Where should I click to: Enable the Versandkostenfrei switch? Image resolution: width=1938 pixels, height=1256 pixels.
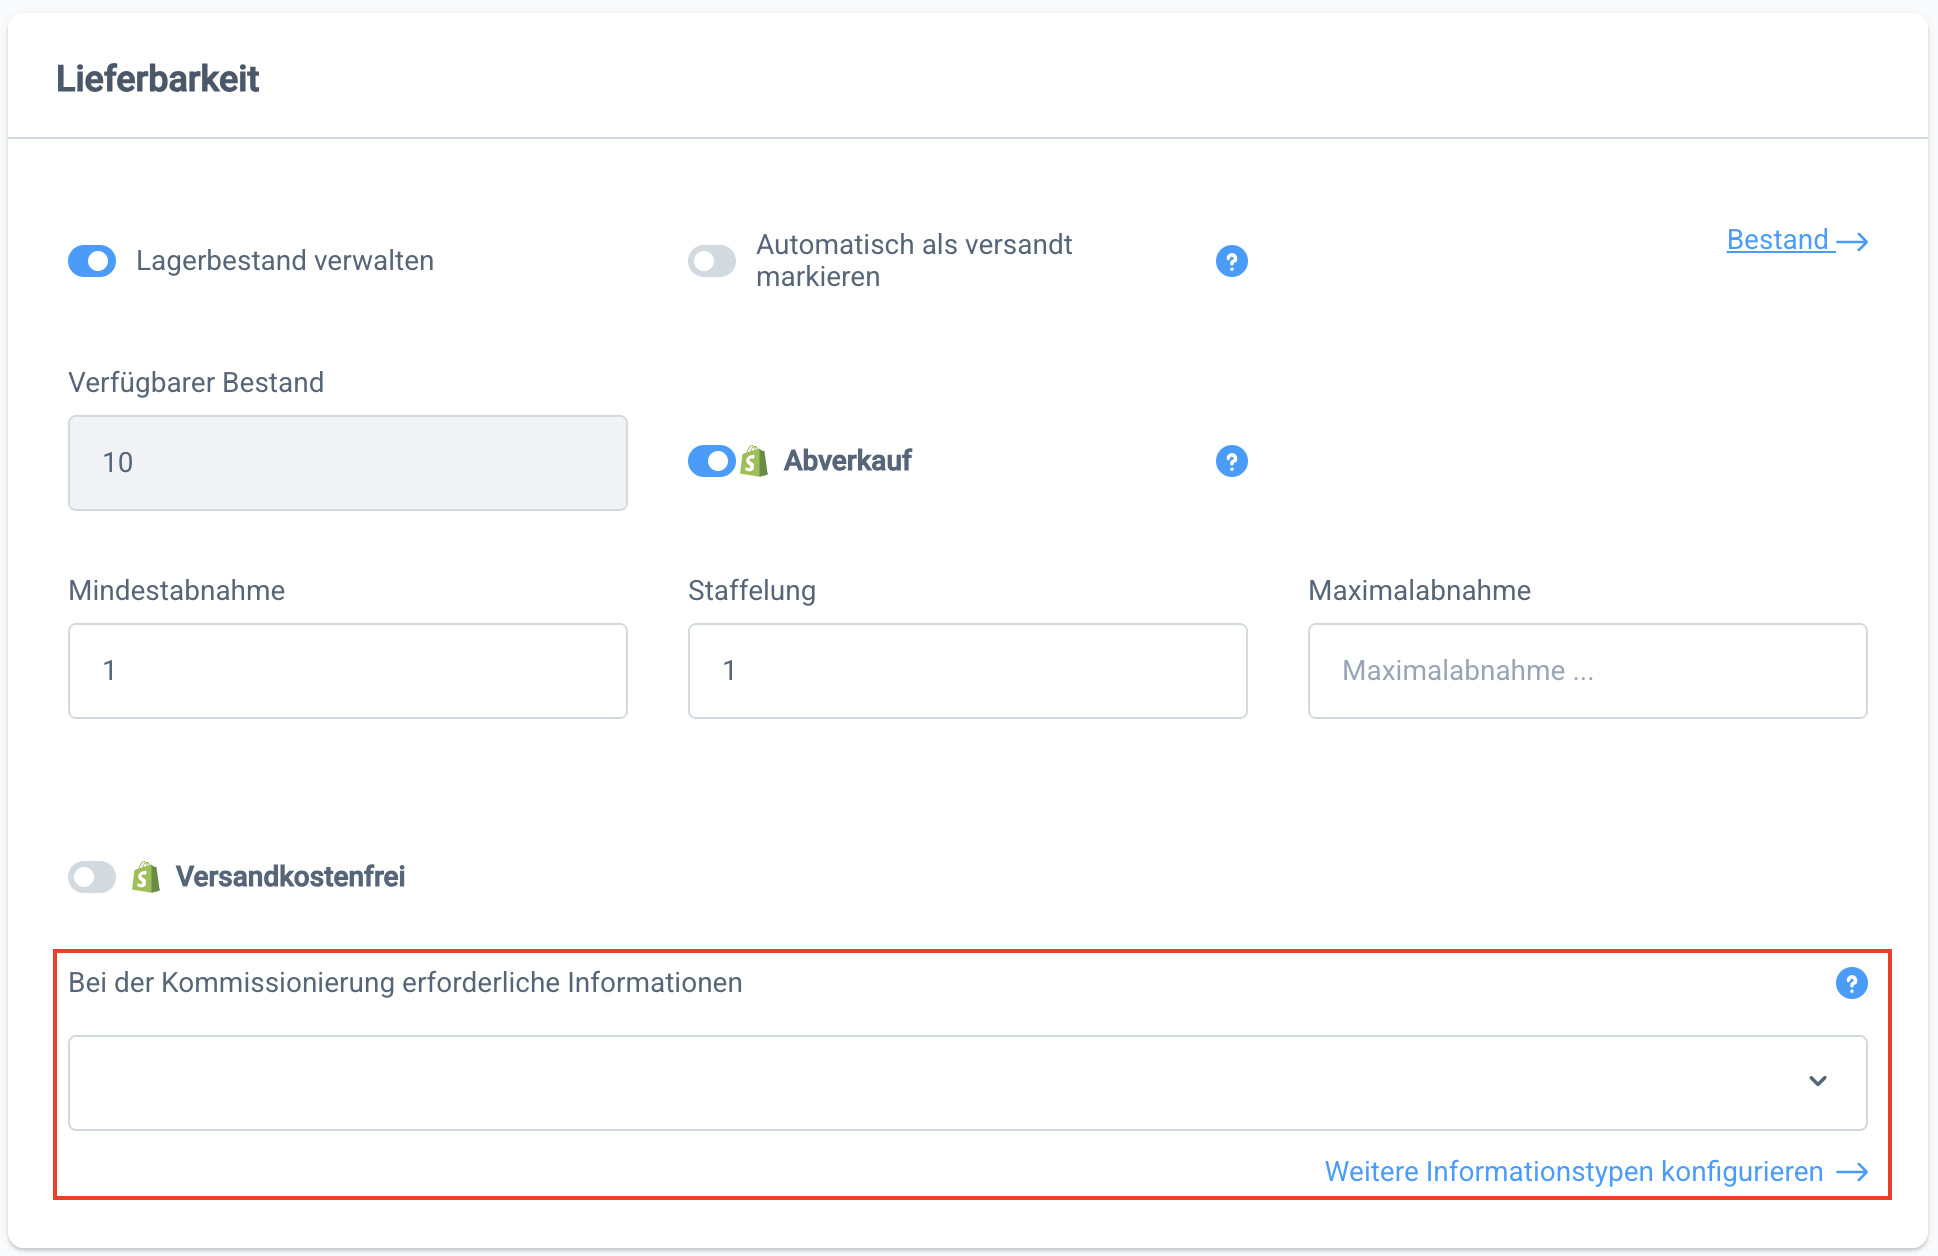tap(92, 877)
